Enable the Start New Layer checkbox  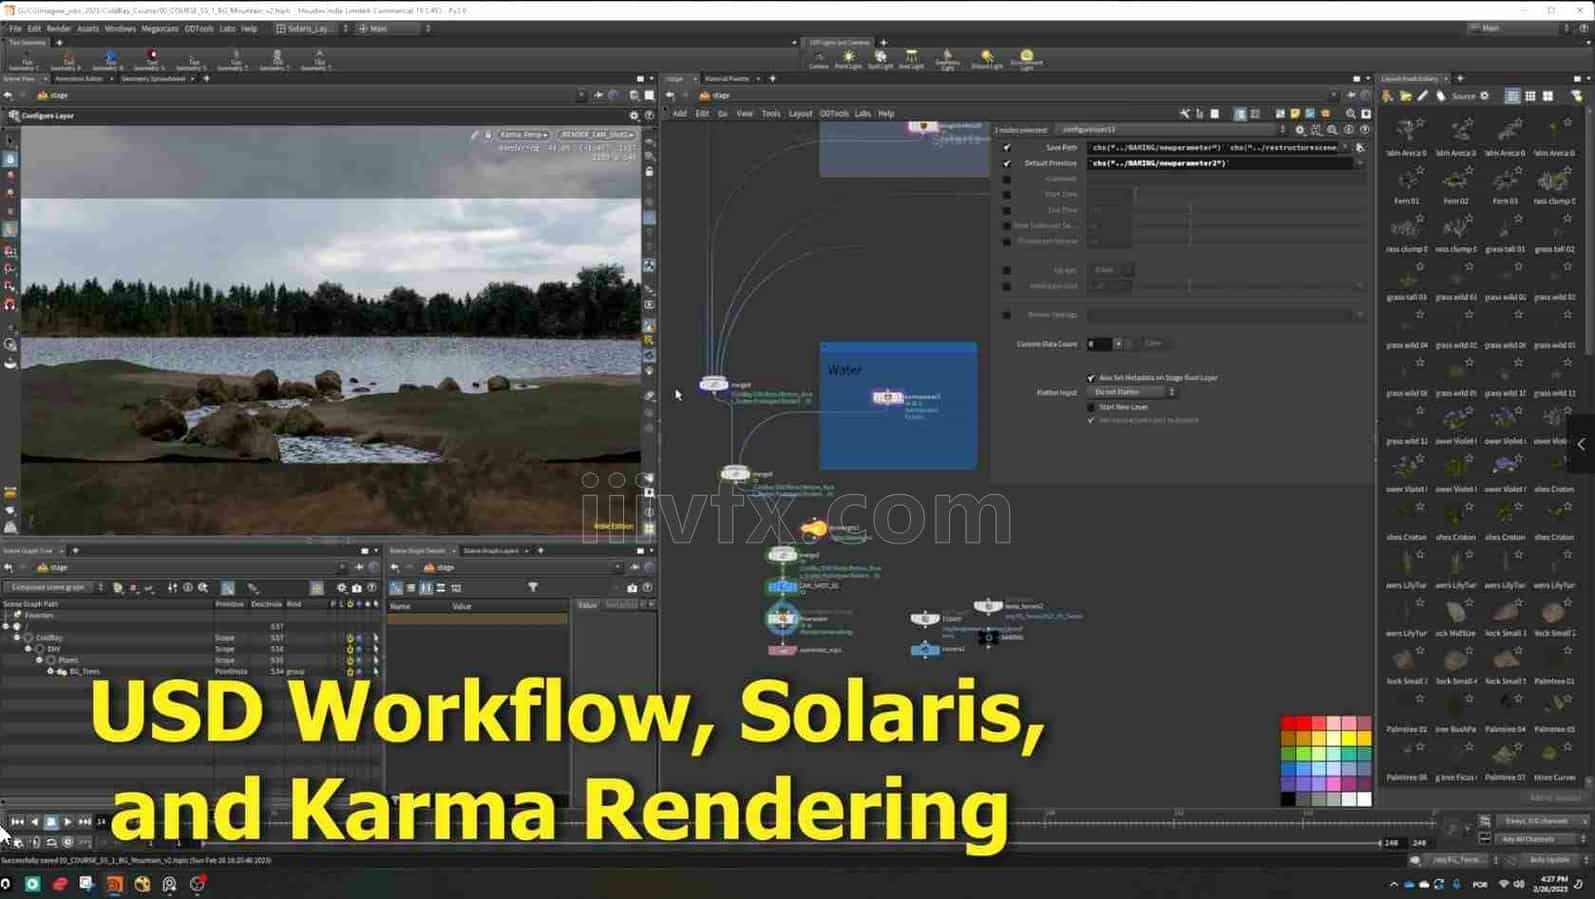(x=1091, y=407)
